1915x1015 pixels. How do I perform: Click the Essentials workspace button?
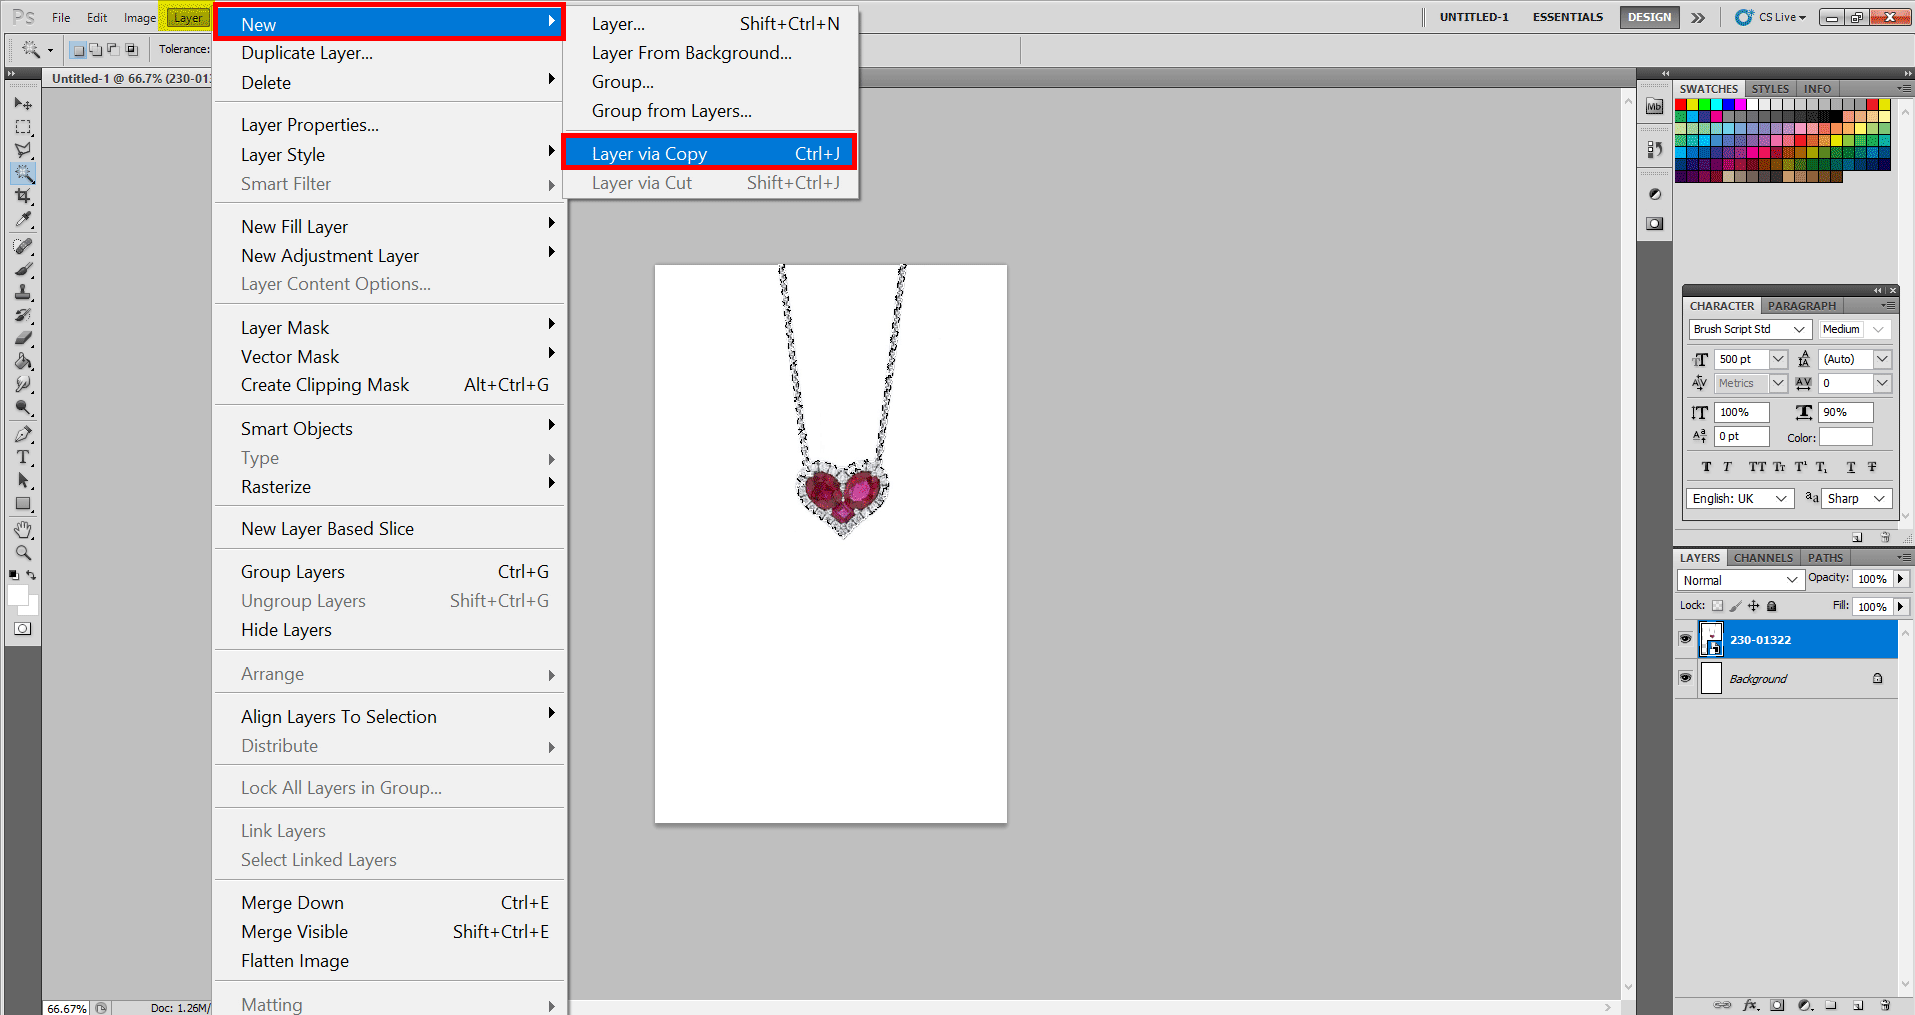(1567, 17)
